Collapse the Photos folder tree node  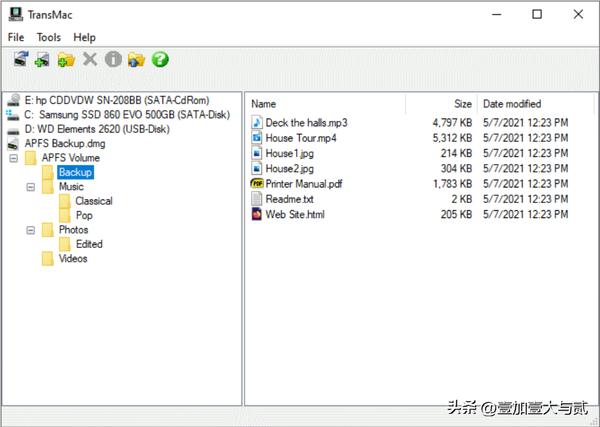click(31, 230)
